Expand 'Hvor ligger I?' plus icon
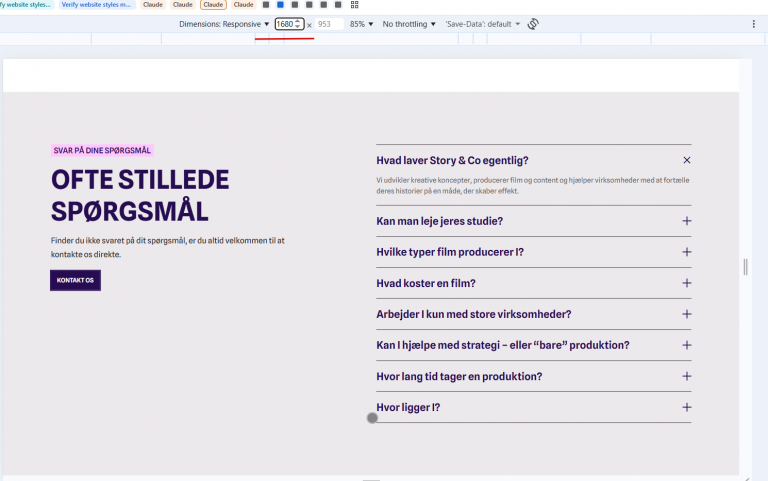The width and height of the screenshot is (768, 481). click(x=687, y=408)
